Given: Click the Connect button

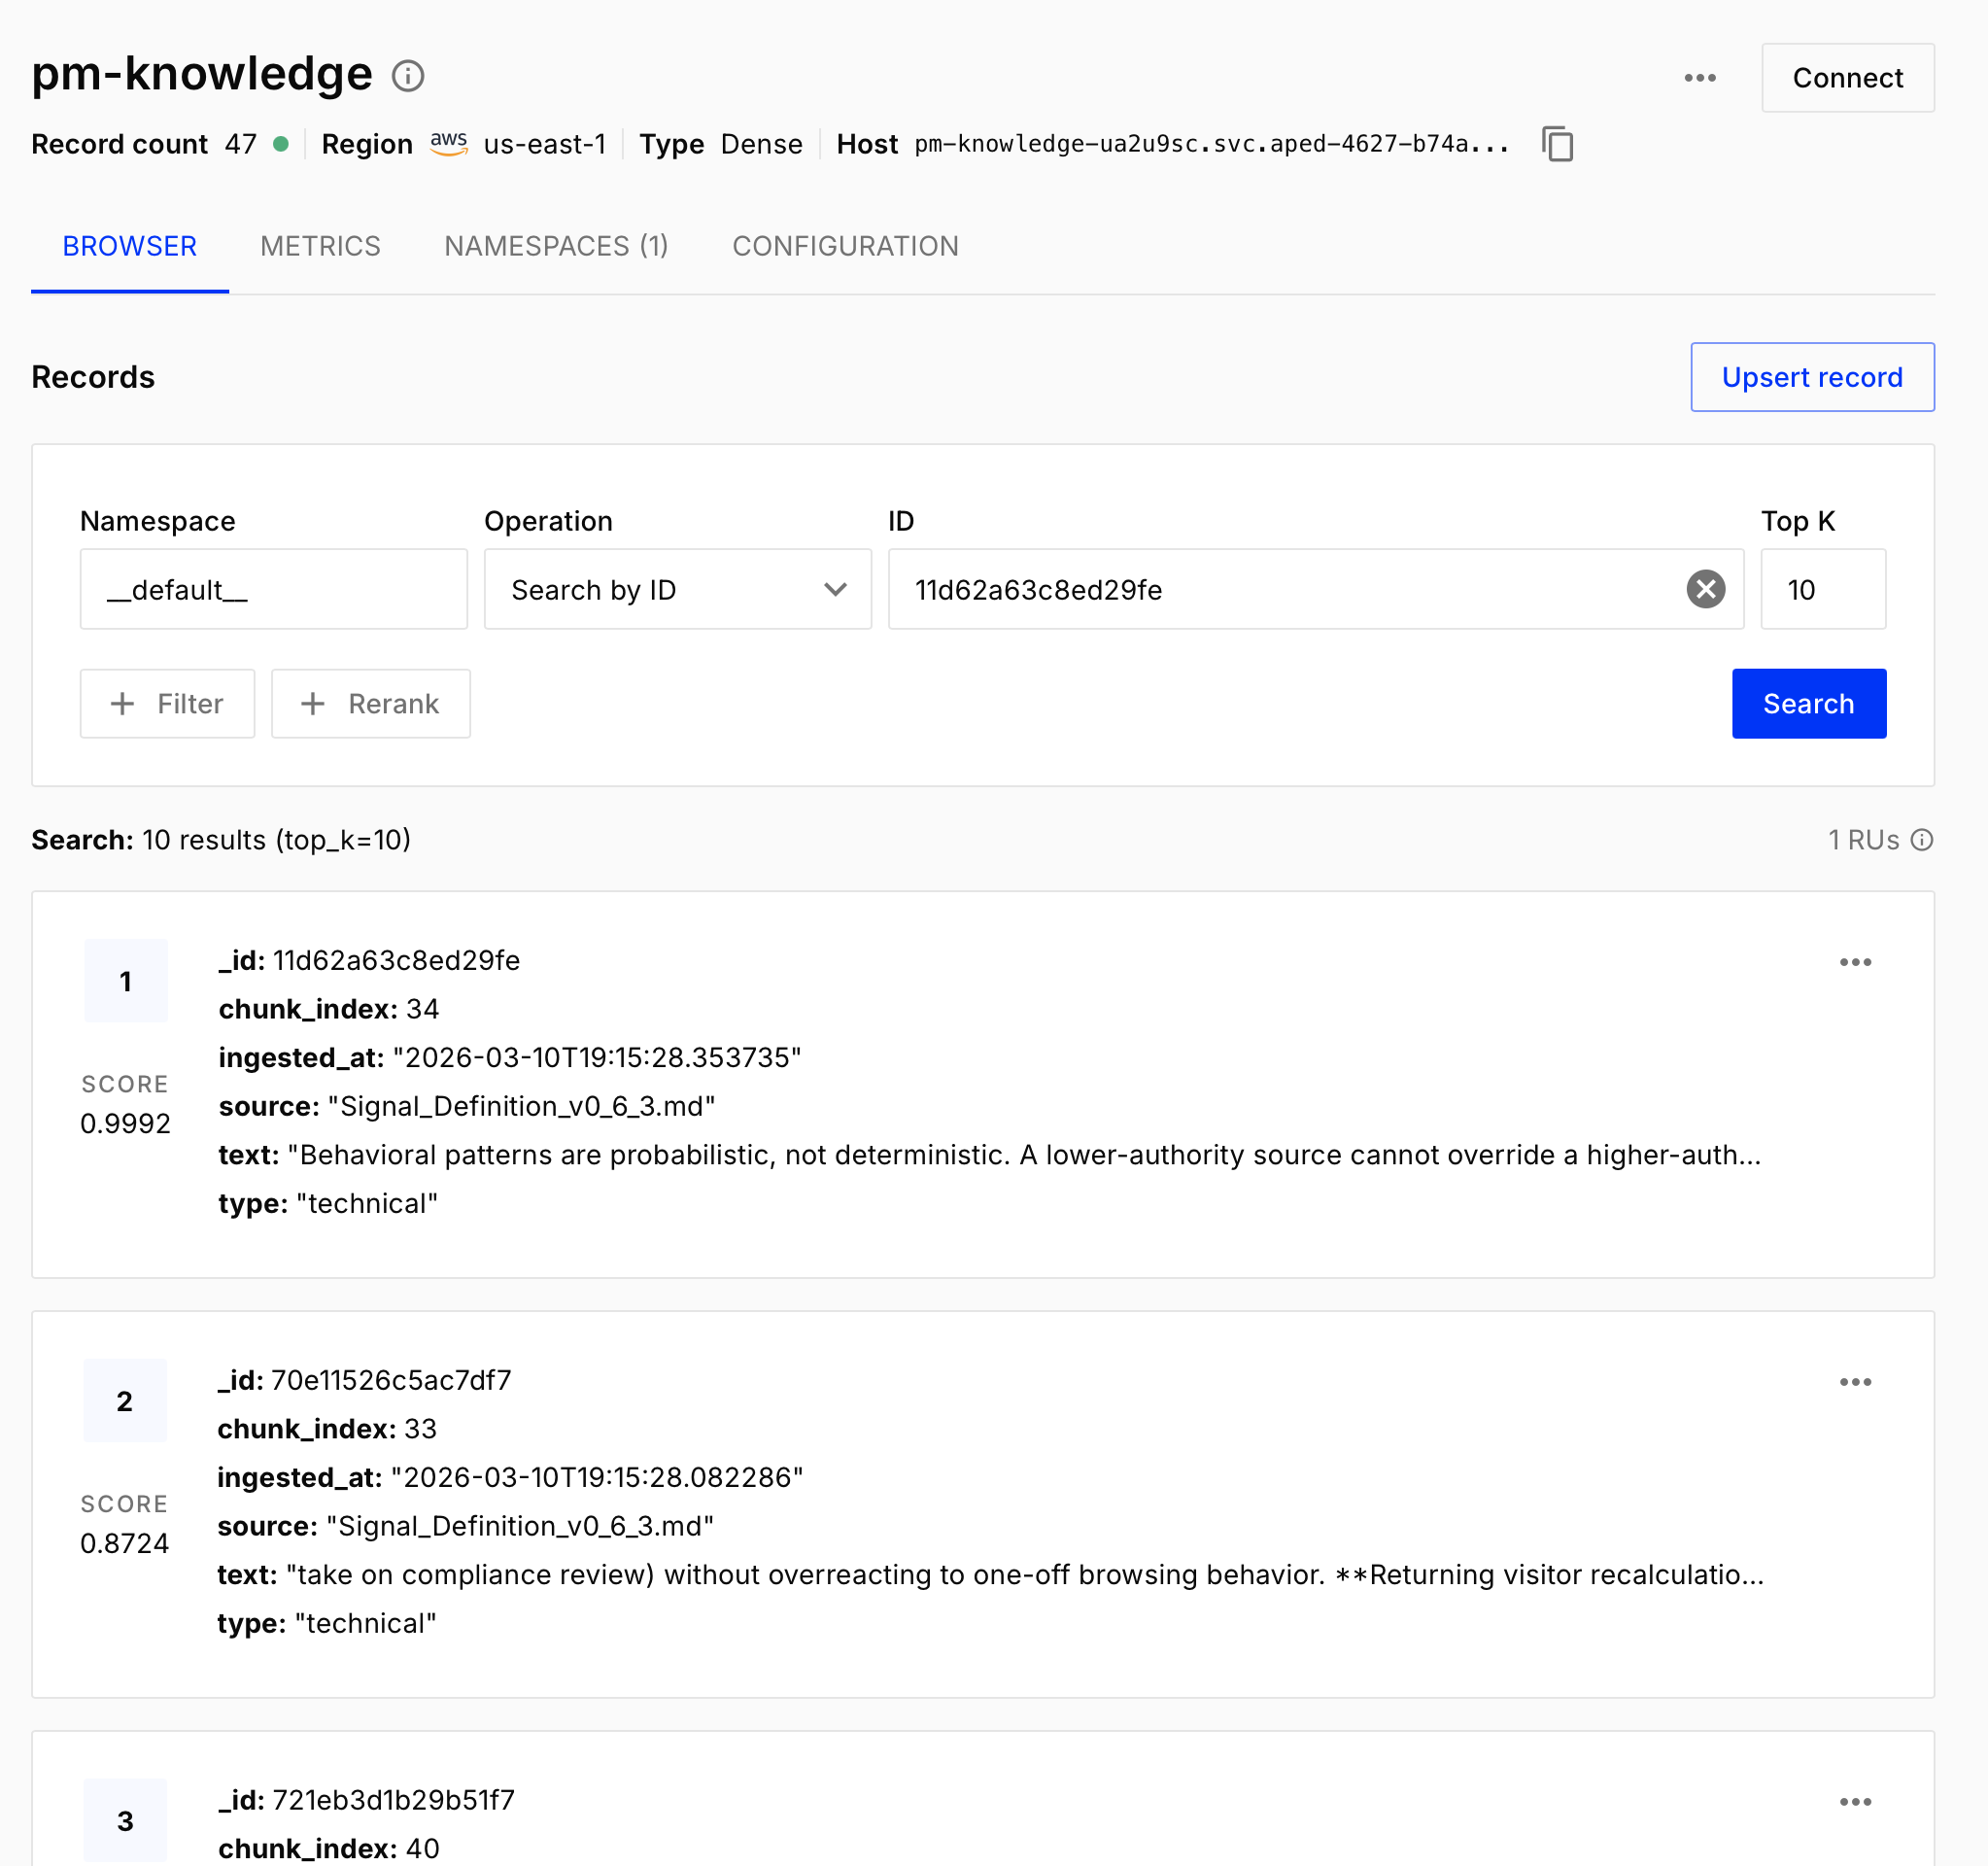Looking at the screenshot, I should [1847, 78].
